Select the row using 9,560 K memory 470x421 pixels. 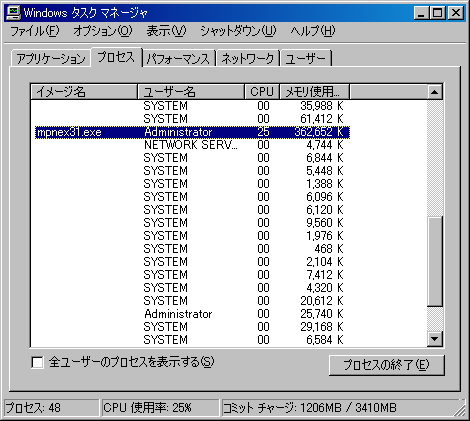tap(192, 223)
